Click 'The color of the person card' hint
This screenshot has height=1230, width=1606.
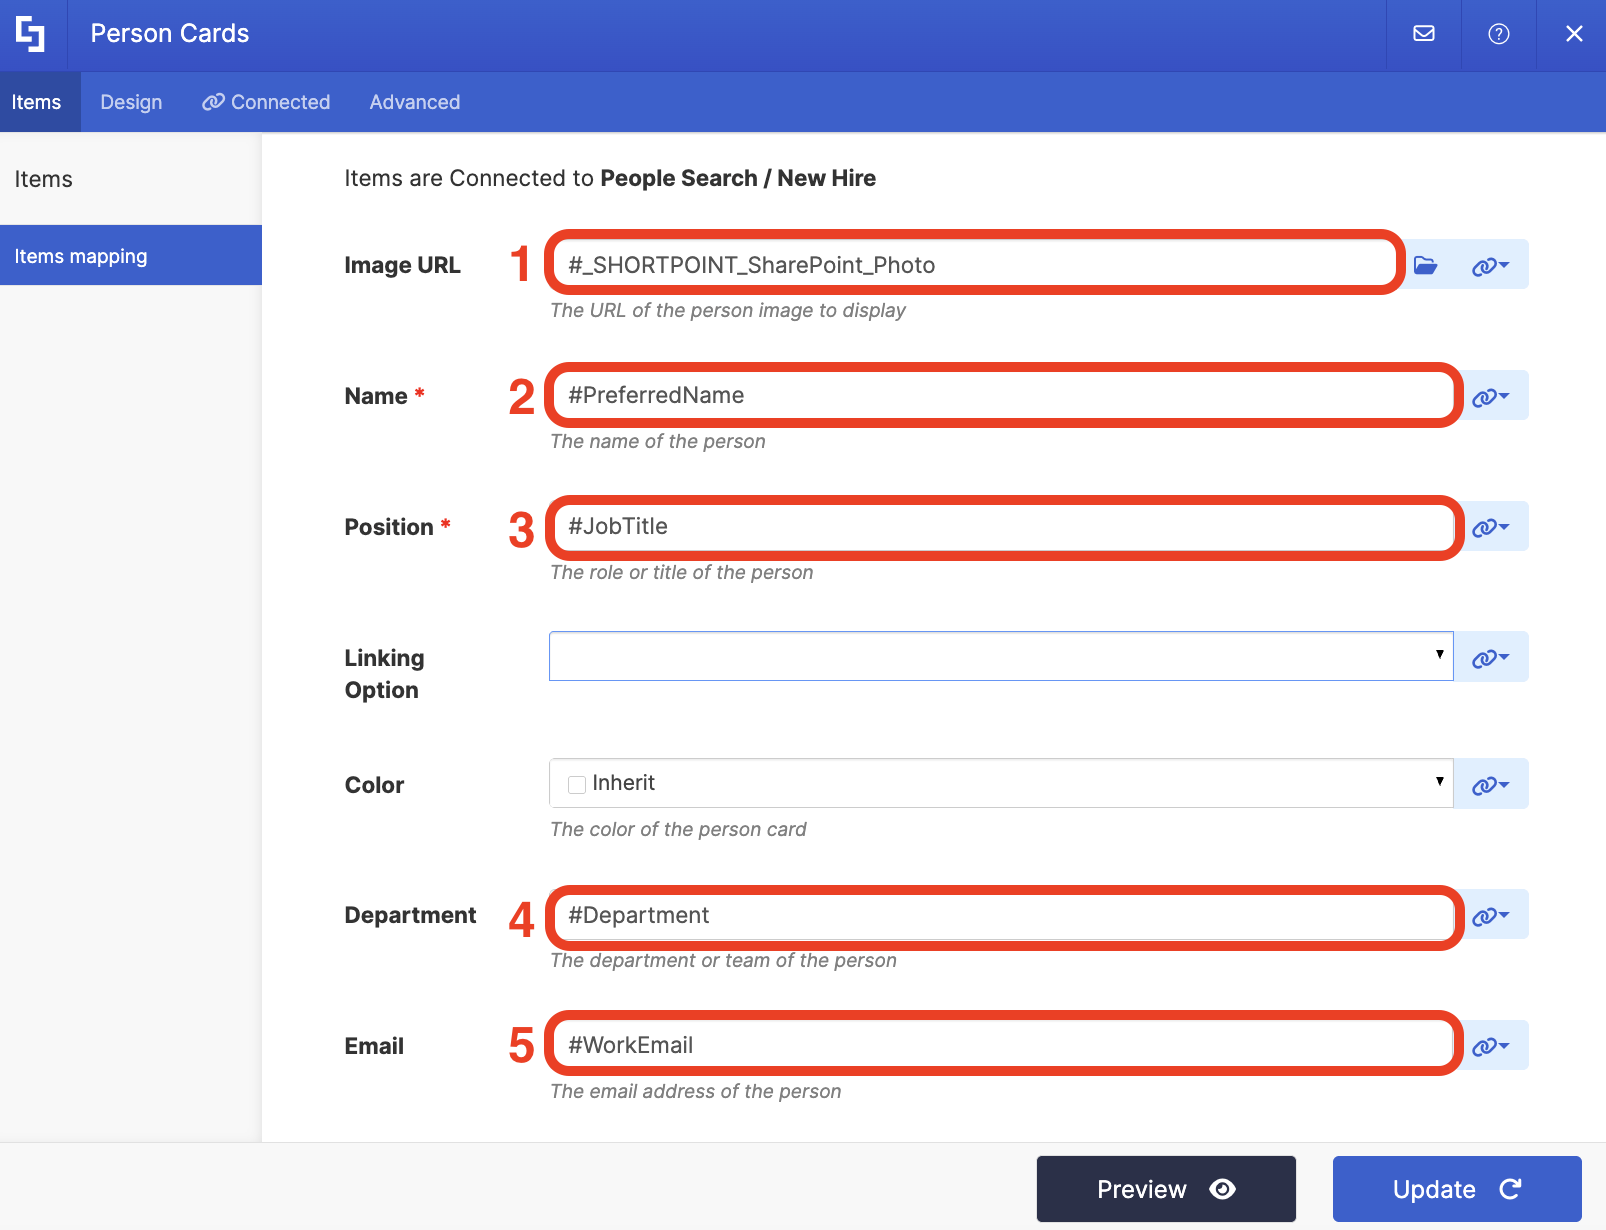point(678,829)
